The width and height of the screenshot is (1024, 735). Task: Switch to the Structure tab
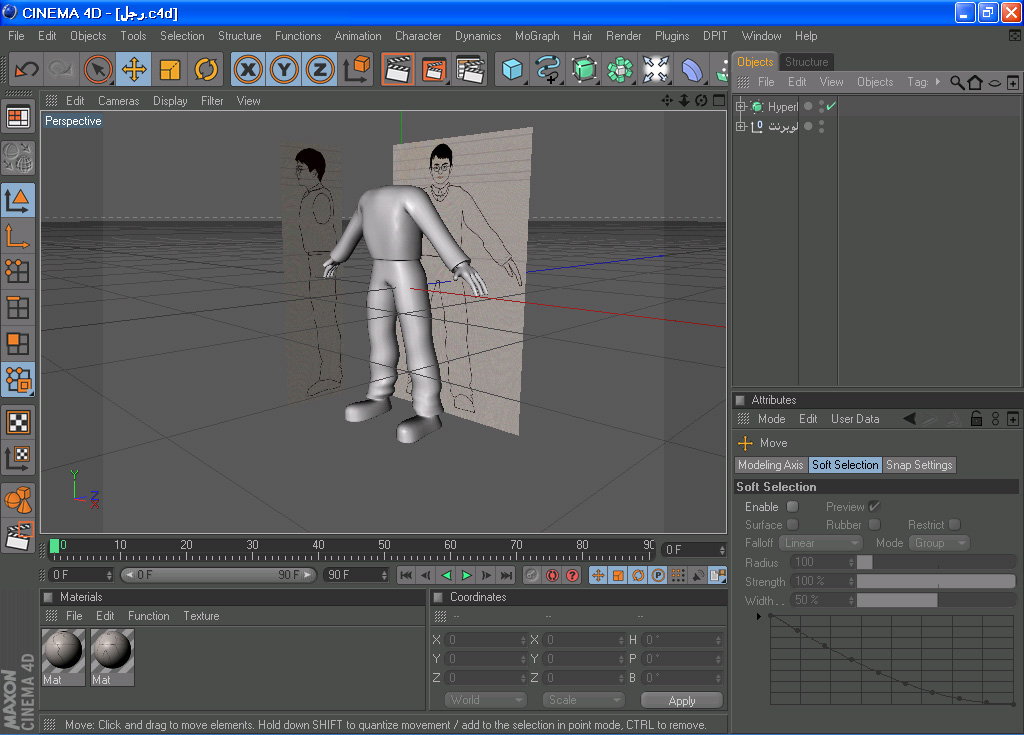point(807,62)
